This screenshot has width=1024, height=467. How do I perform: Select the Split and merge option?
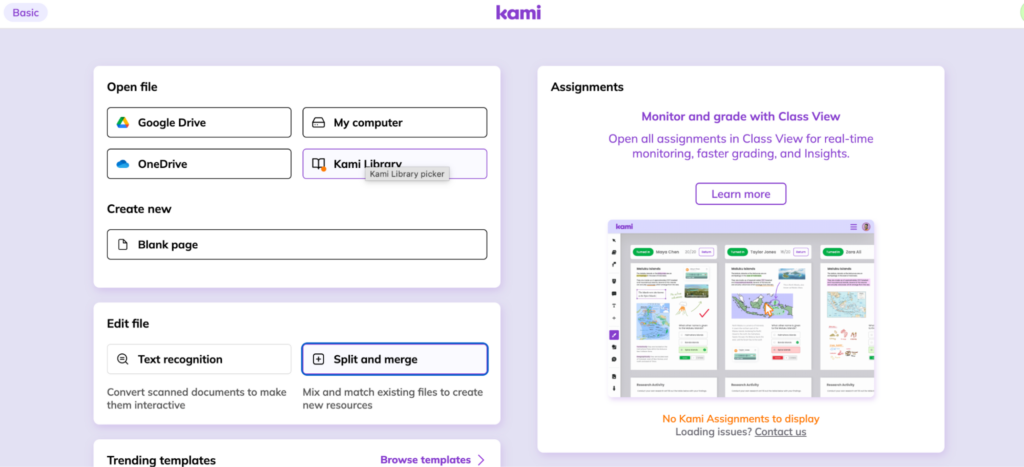pyautogui.click(x=394, y=359)
